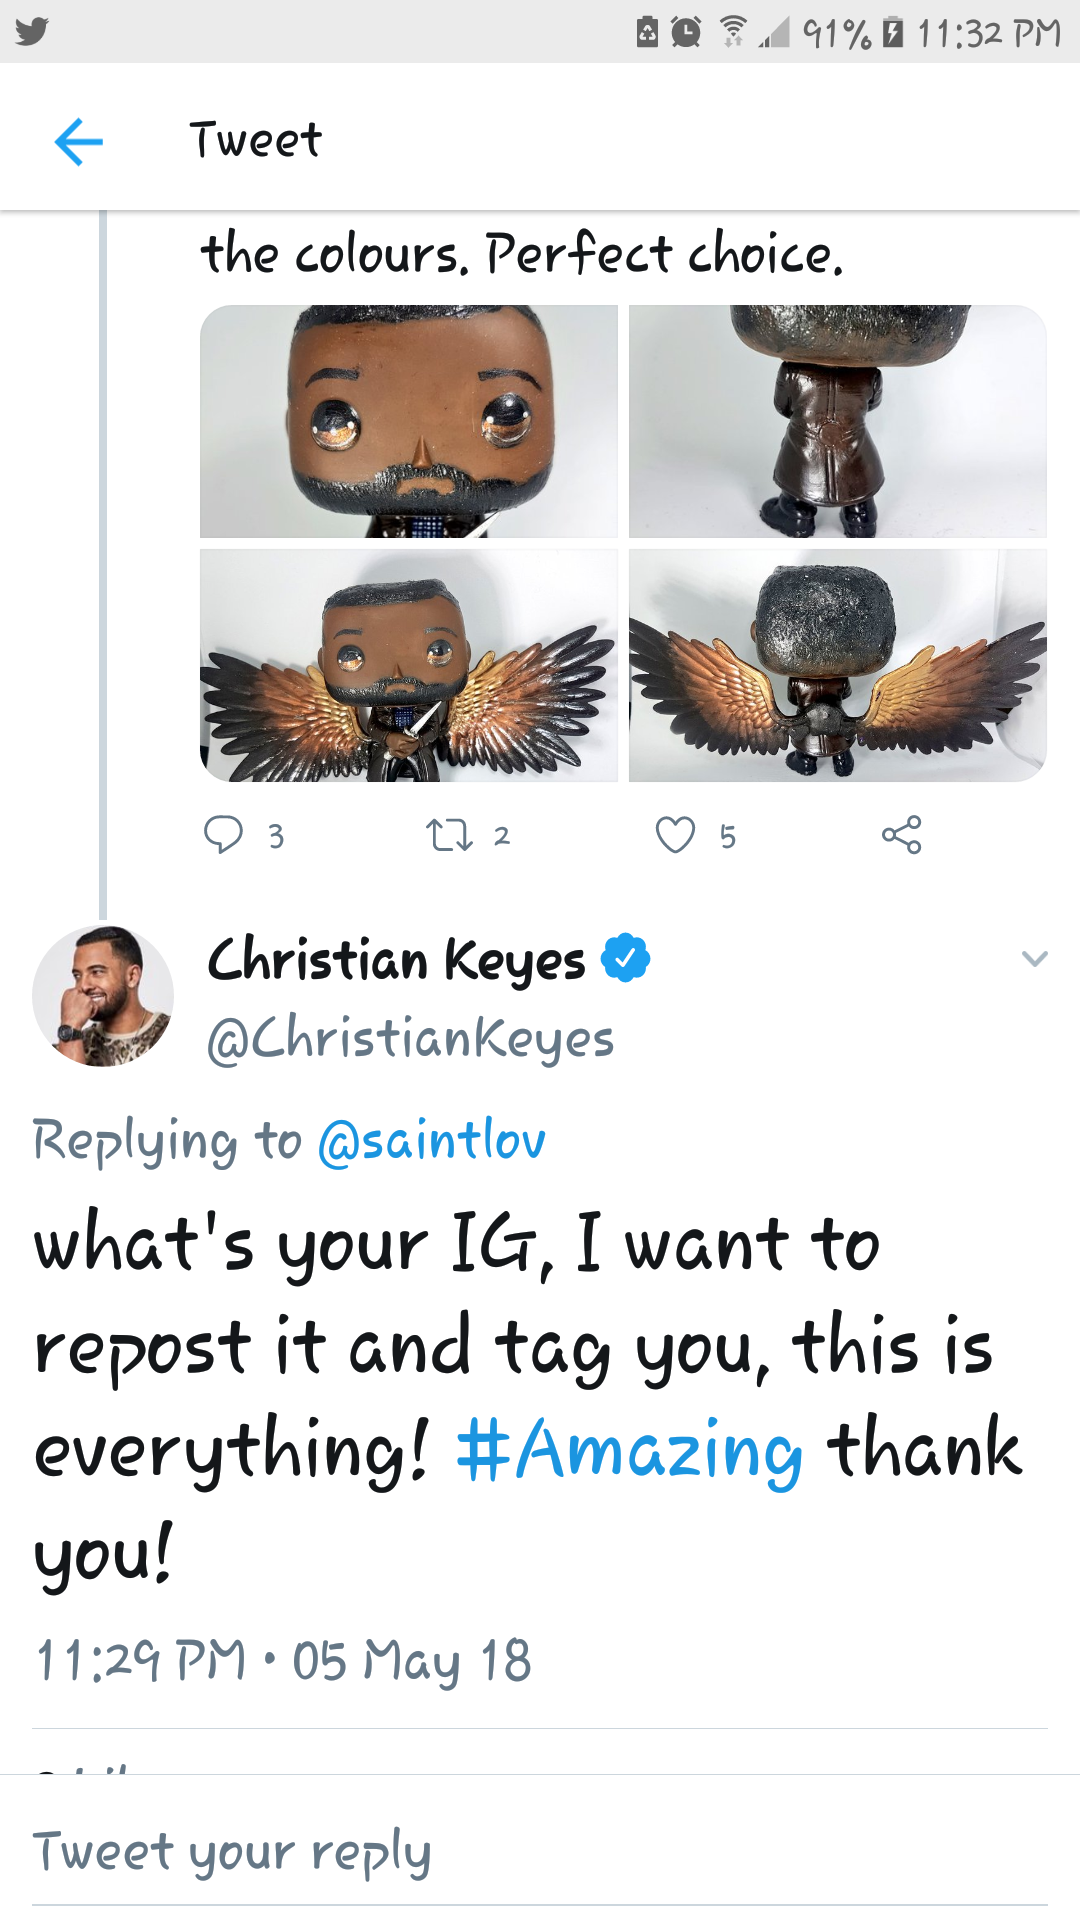Tap the retweet icon
The width and height of the screenshot is (1080, 1920).
pyautogui.click(x=449, y=835)
